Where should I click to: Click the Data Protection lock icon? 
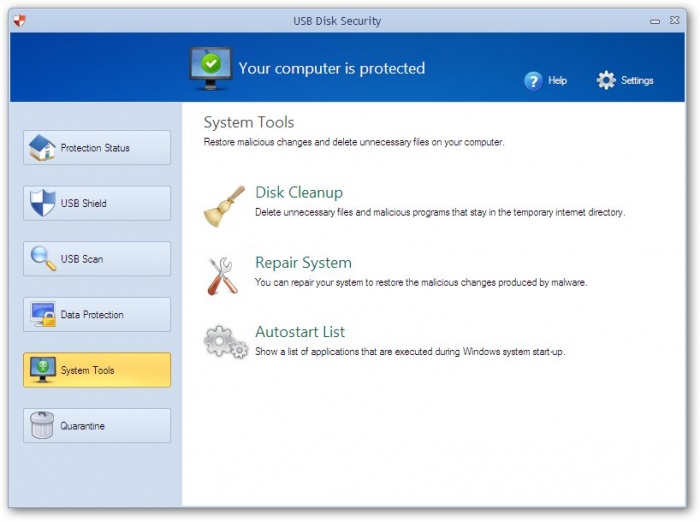[43, 315]
